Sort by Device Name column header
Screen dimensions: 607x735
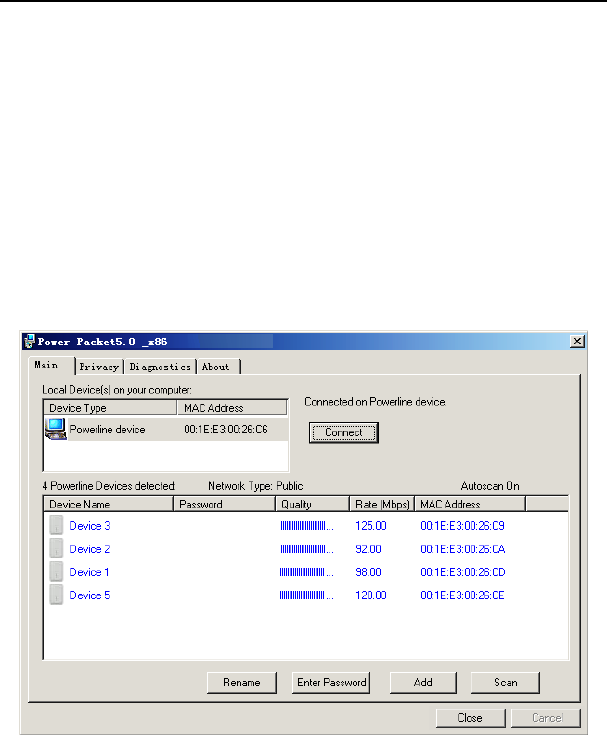pos(108,504)
